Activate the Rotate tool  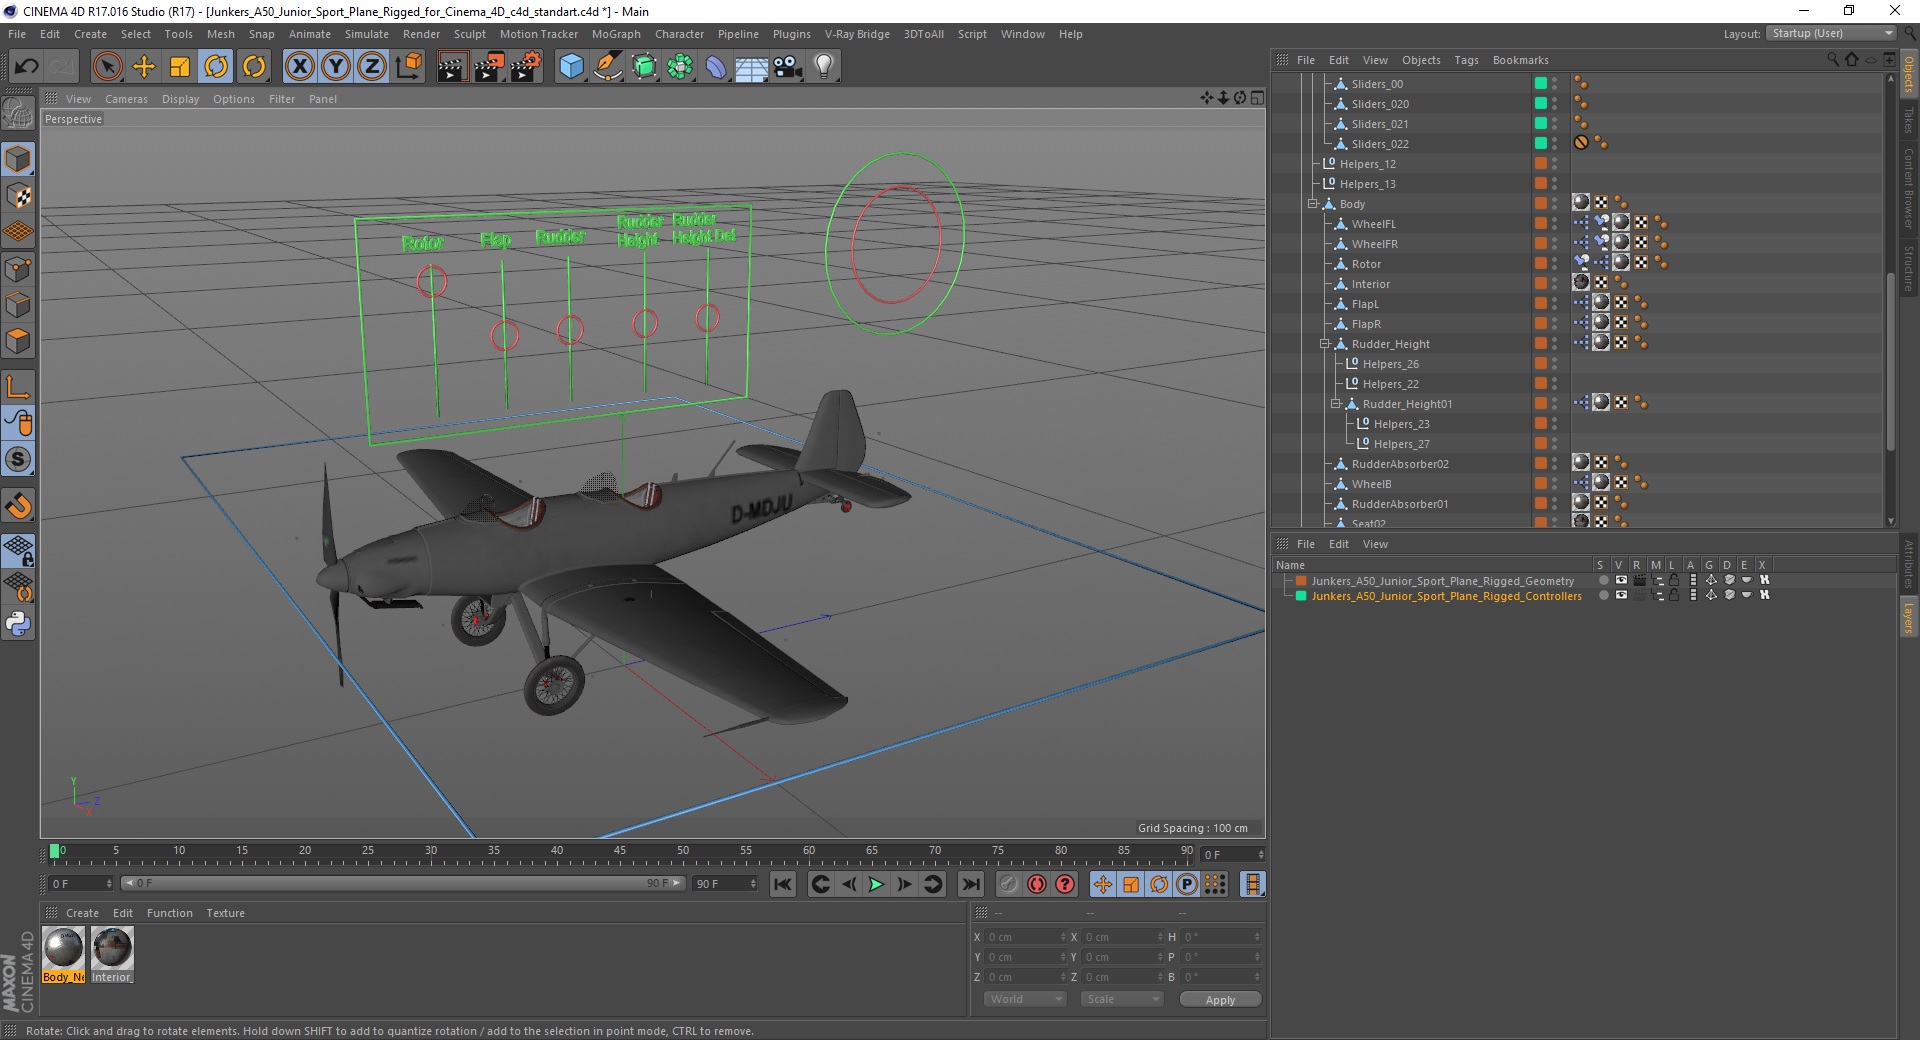point(216,67)
